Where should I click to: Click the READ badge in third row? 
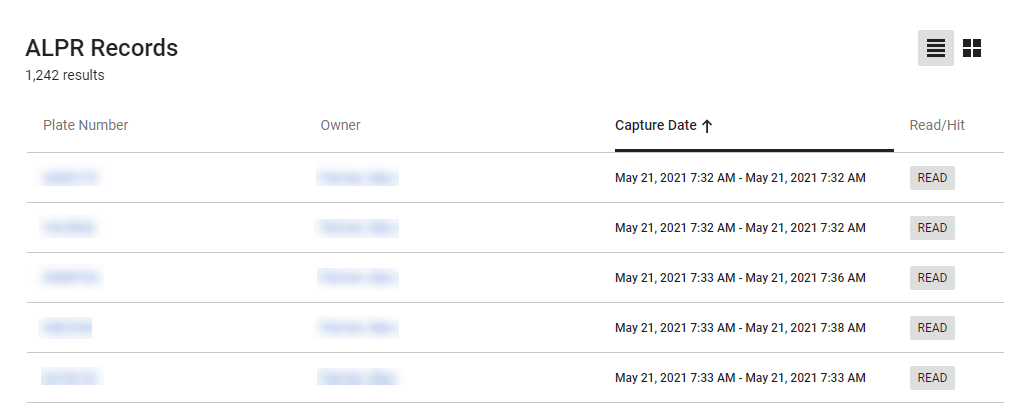click(x=932, y=278)
